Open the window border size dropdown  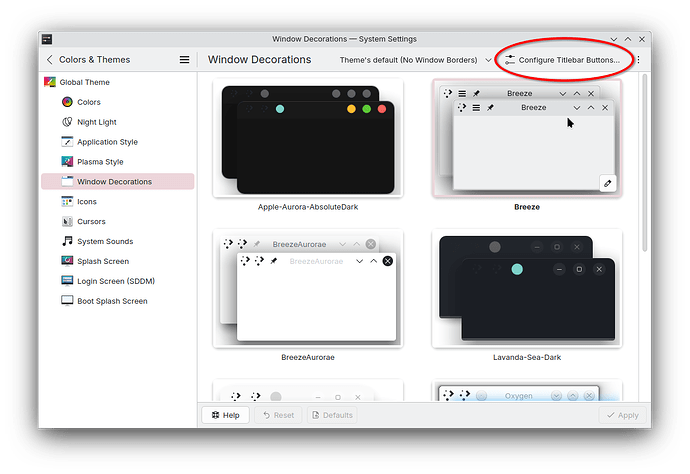pos(415,60)
